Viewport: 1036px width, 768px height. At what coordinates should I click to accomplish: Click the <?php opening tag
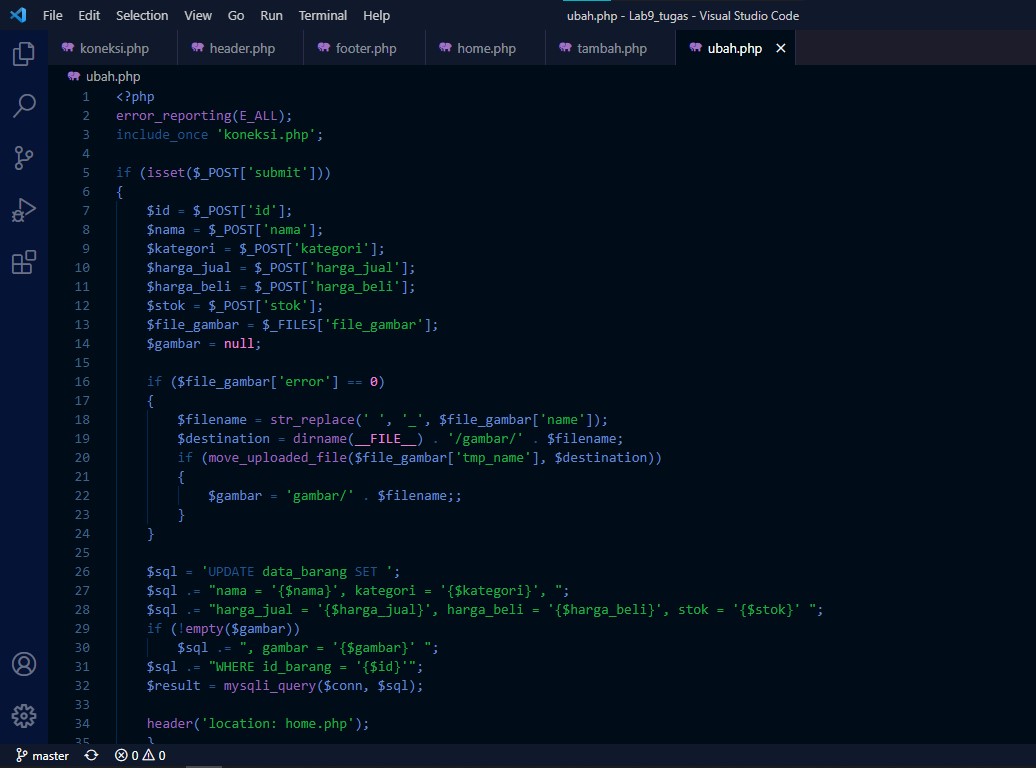pyautogui.click(x=135, y=96)
